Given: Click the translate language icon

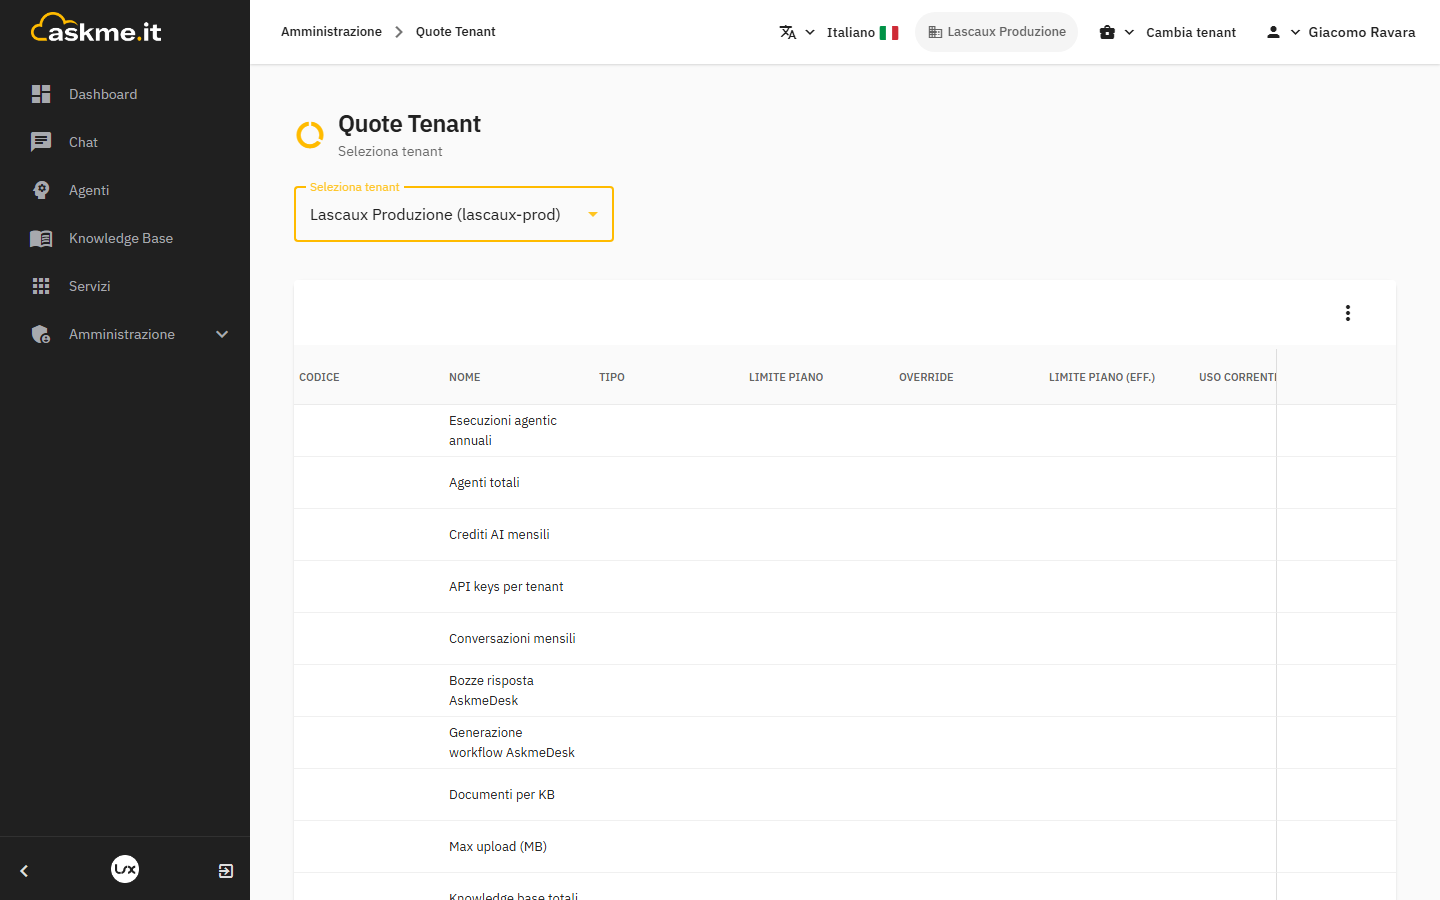Looking at the screenshot, I should point(788,32).
